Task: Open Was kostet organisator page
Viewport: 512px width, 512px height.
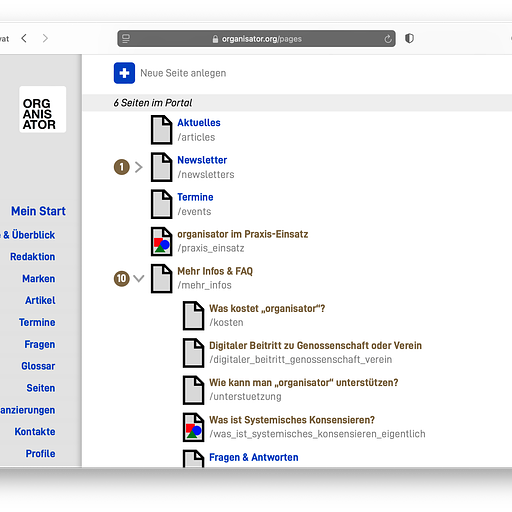Action: tap(267, 308)
